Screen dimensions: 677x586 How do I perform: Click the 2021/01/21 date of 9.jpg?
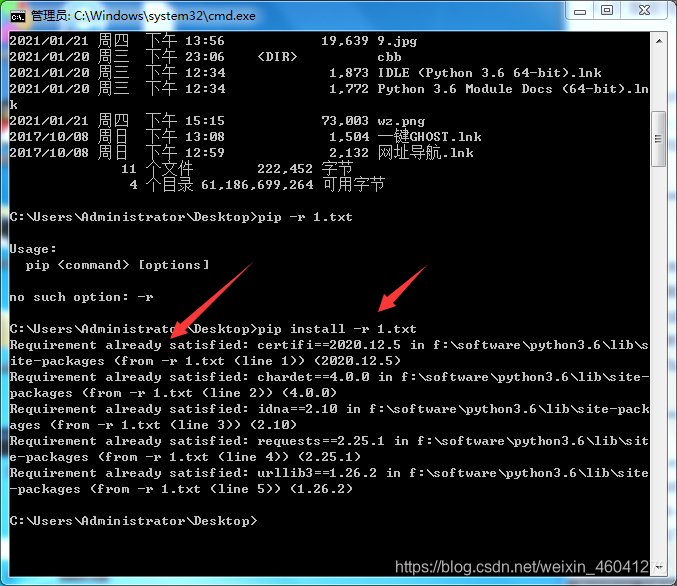click(x=49, y=41)
